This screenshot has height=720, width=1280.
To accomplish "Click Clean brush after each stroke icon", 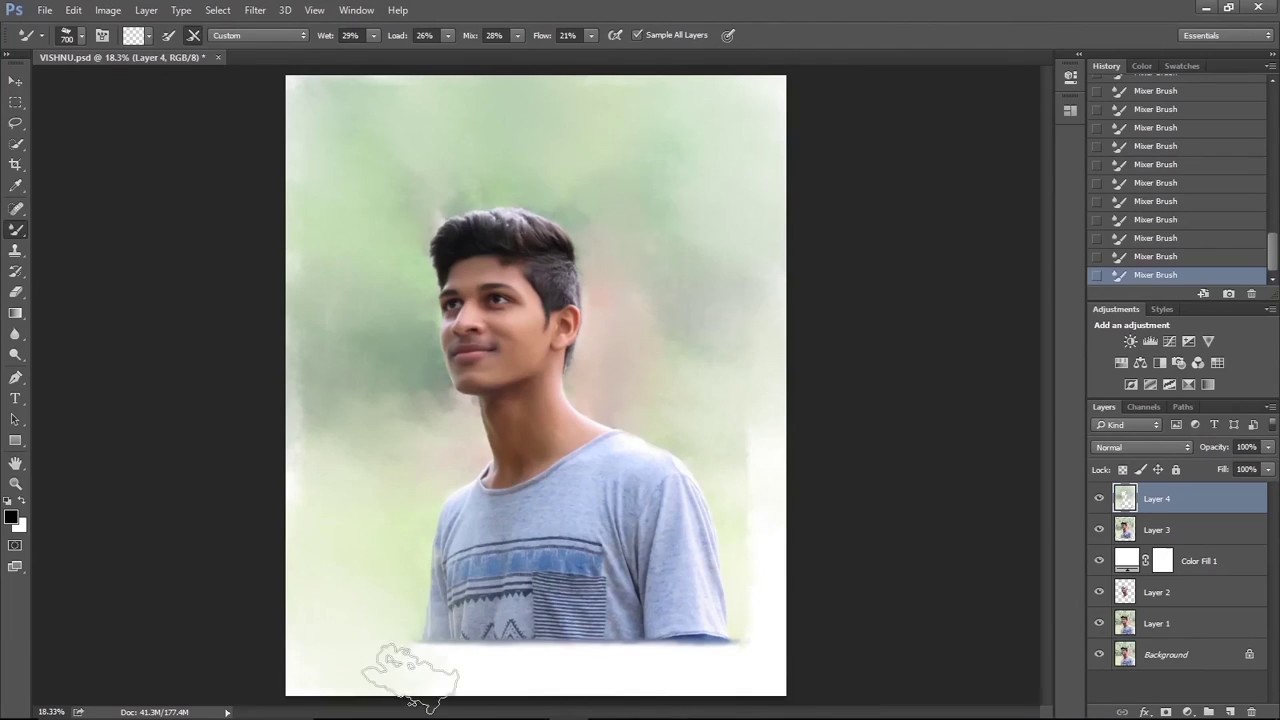I will tap(194, 35).
